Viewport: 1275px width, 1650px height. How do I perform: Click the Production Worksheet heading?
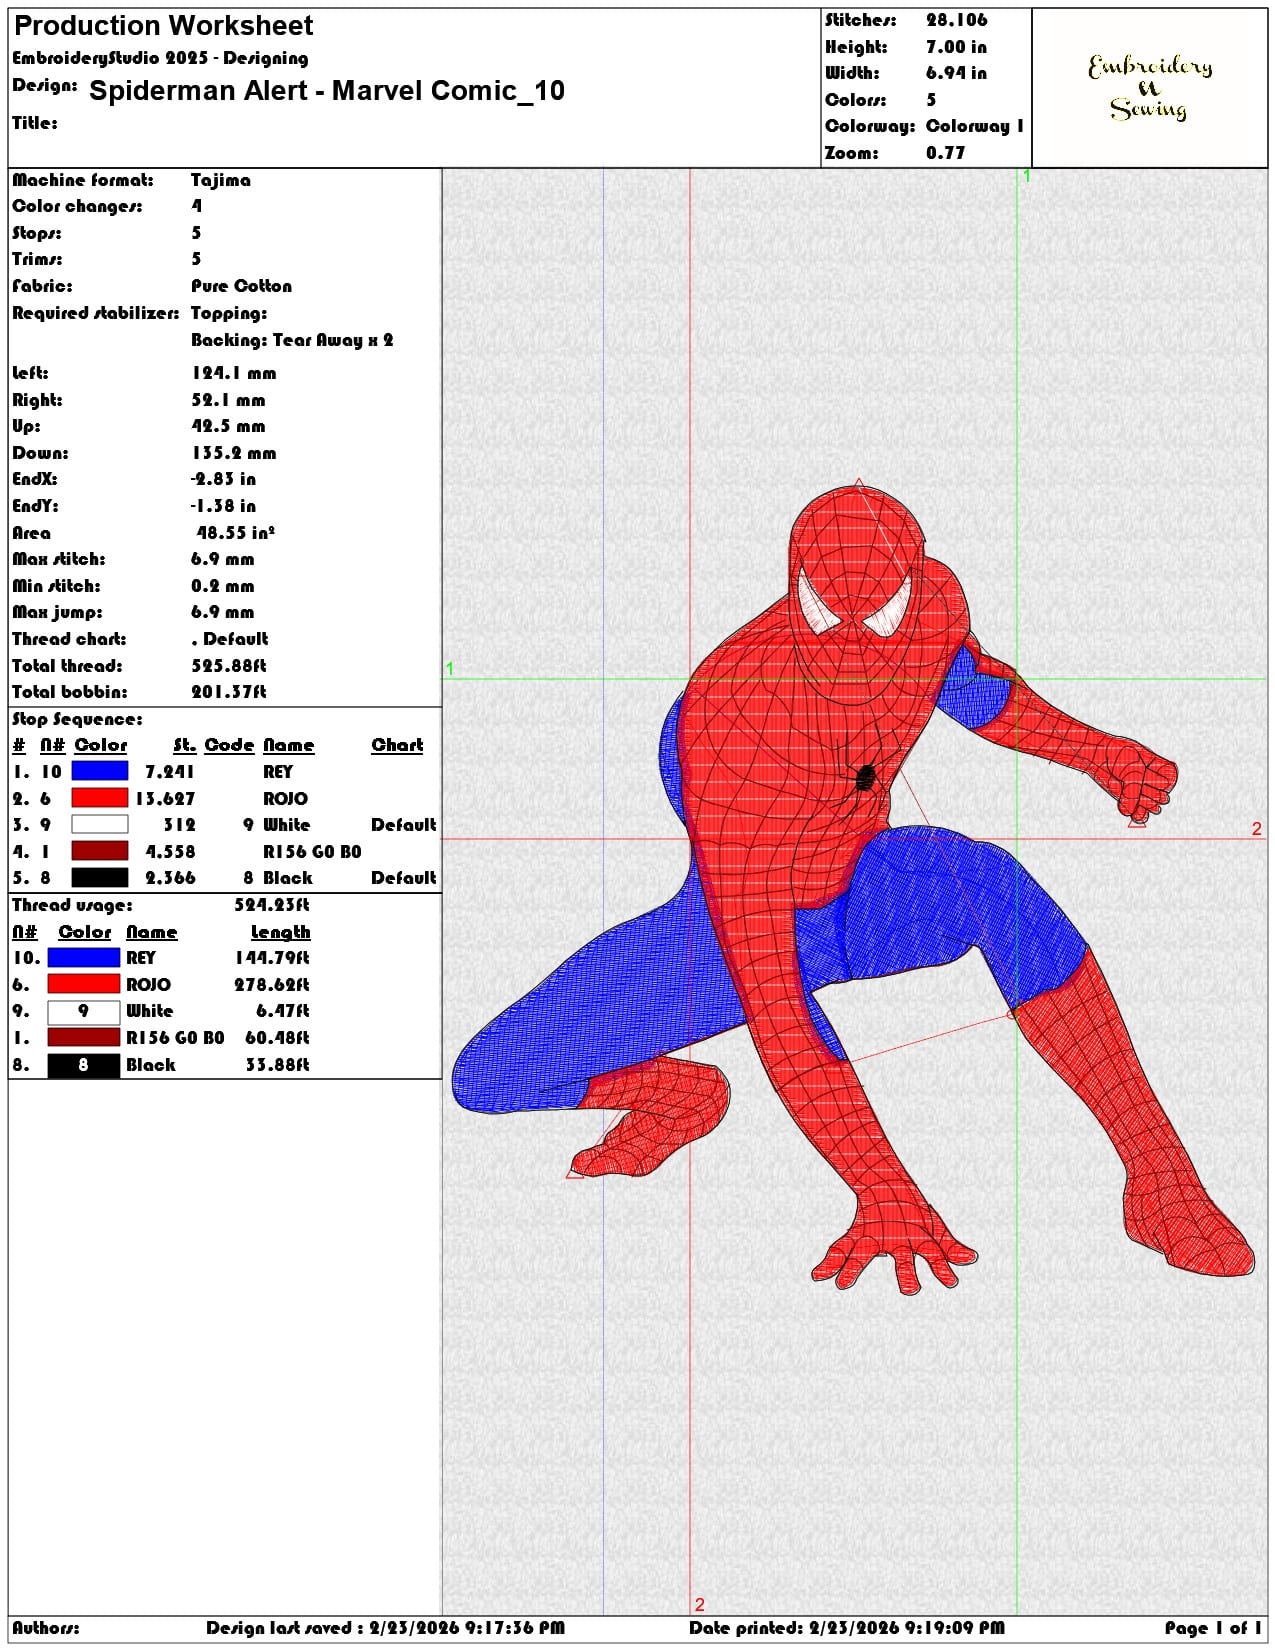click(164, 26)
